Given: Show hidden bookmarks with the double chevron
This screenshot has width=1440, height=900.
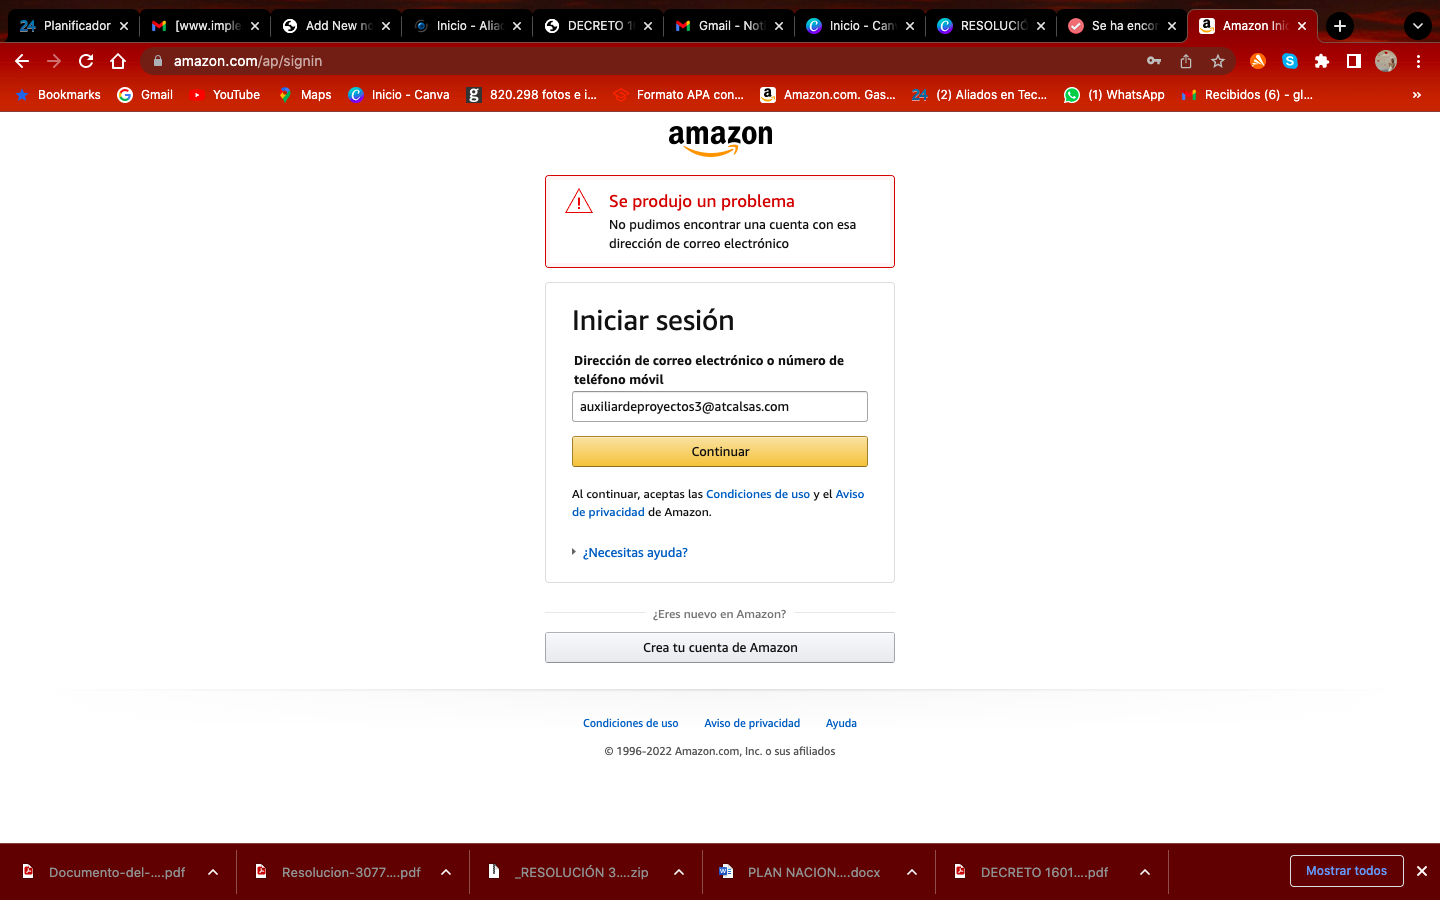Looking at the screenshot, I should (x=1416, y=95).
